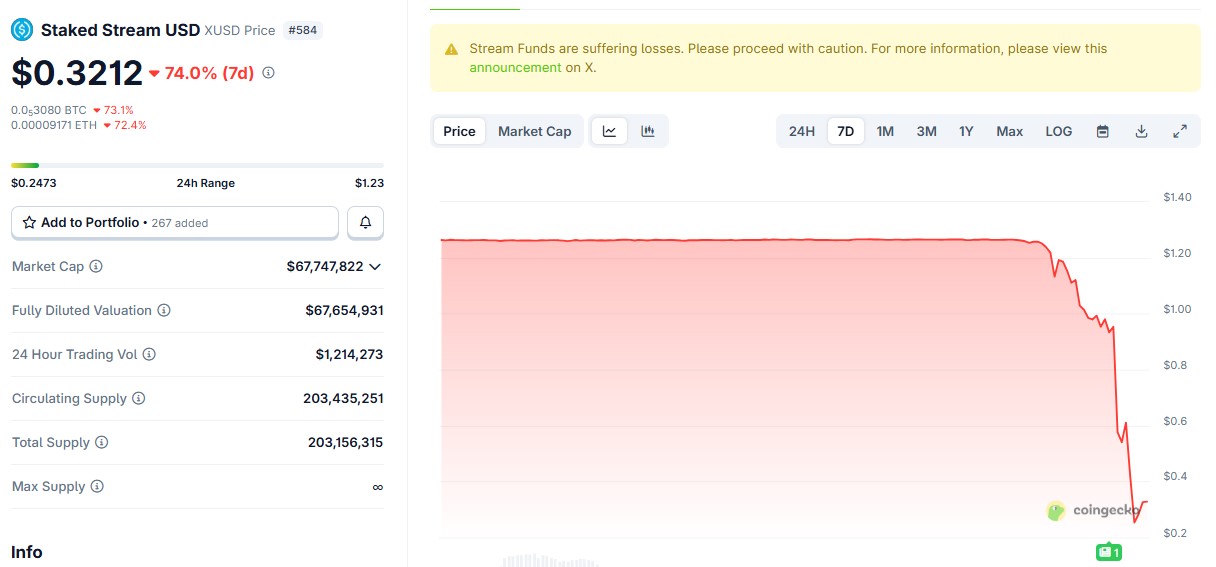Screen dimensions: 1216x567
Task: Open the announcement link on X
Action: tap(515, 68)
